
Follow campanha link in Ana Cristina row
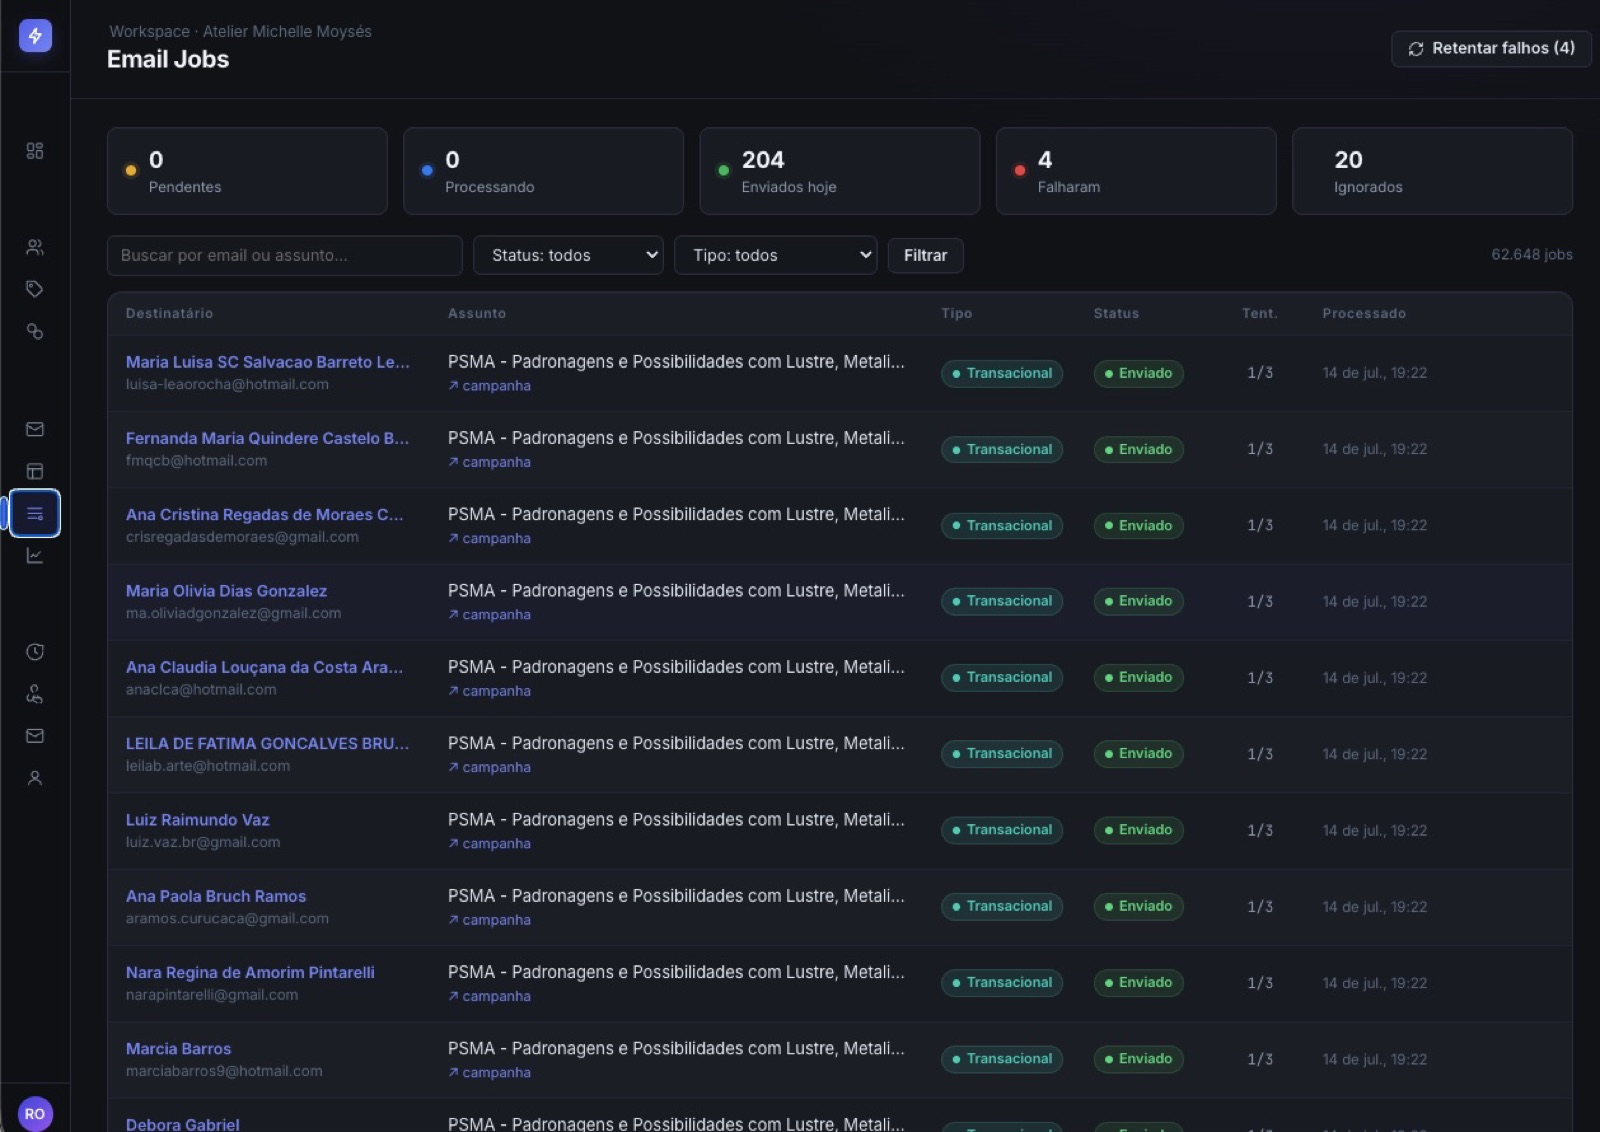click(490, 538)
